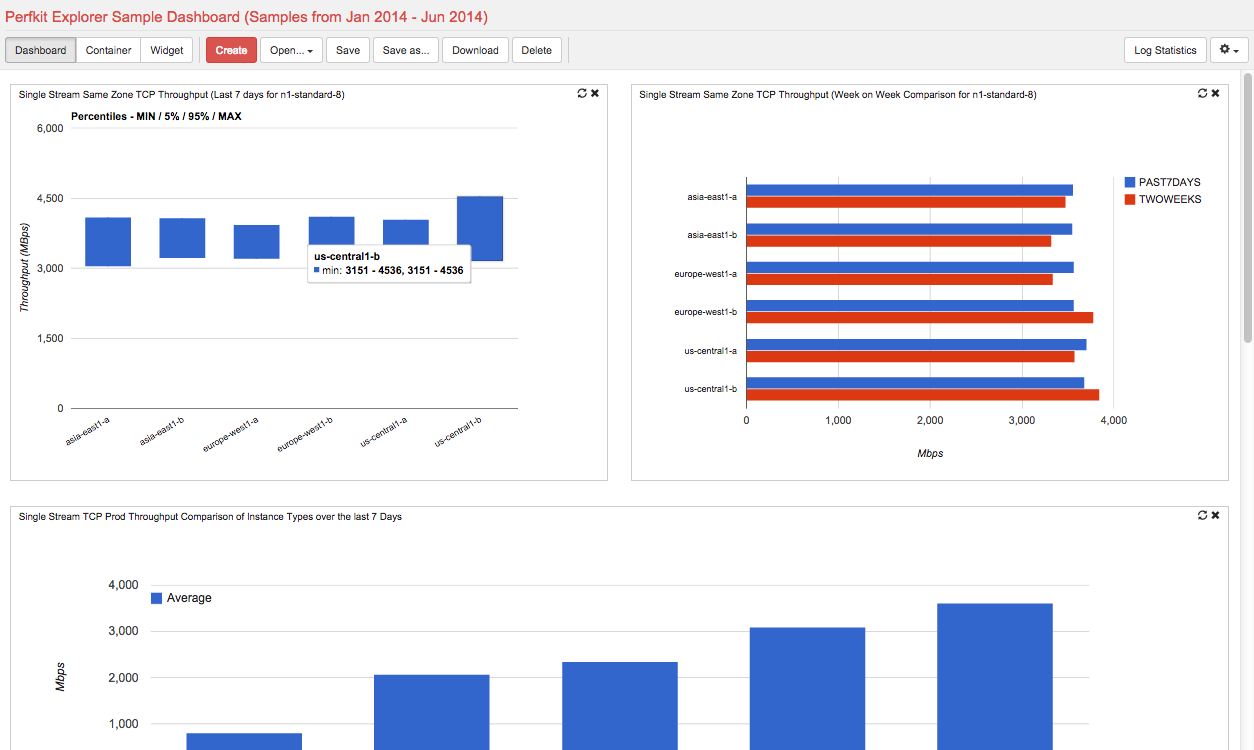Screen dimensions: 1254x750
Task: Activate the Dashboard tab
Action: pos(41,50)
